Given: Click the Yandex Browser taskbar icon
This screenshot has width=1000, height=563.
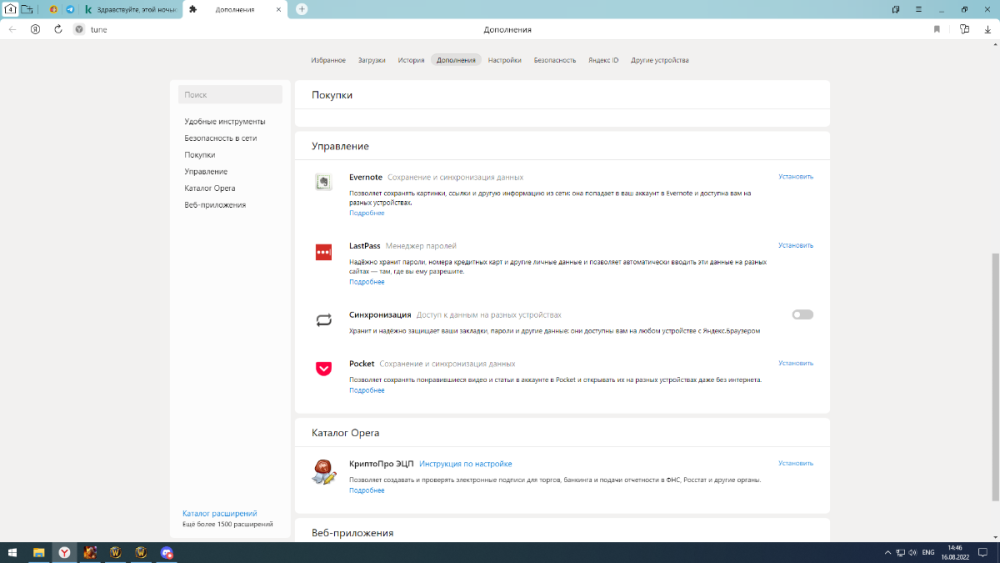Looking at the screenshot, I should (64, 553).
